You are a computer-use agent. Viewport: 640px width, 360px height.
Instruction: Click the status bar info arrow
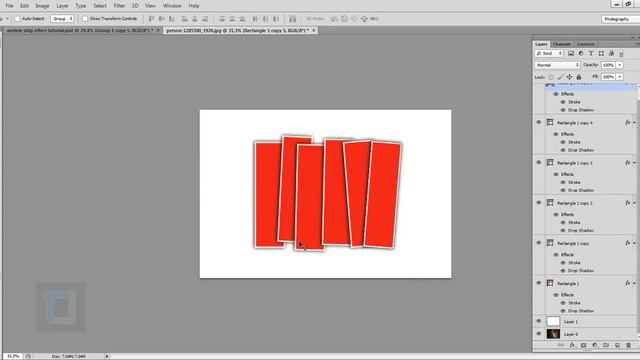tap(107, 356)
